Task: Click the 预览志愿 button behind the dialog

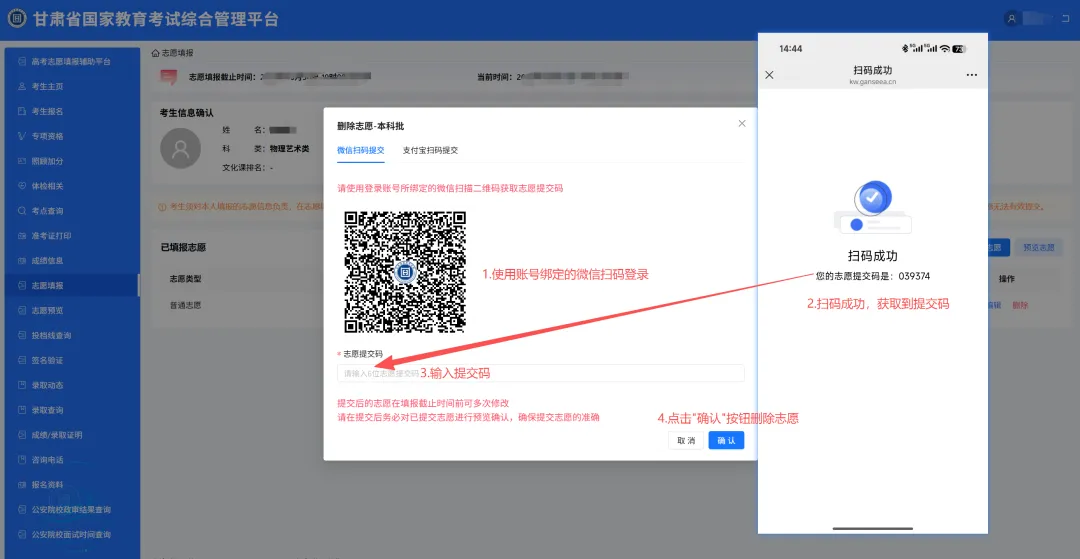Action: click(x=1039, y=248)
